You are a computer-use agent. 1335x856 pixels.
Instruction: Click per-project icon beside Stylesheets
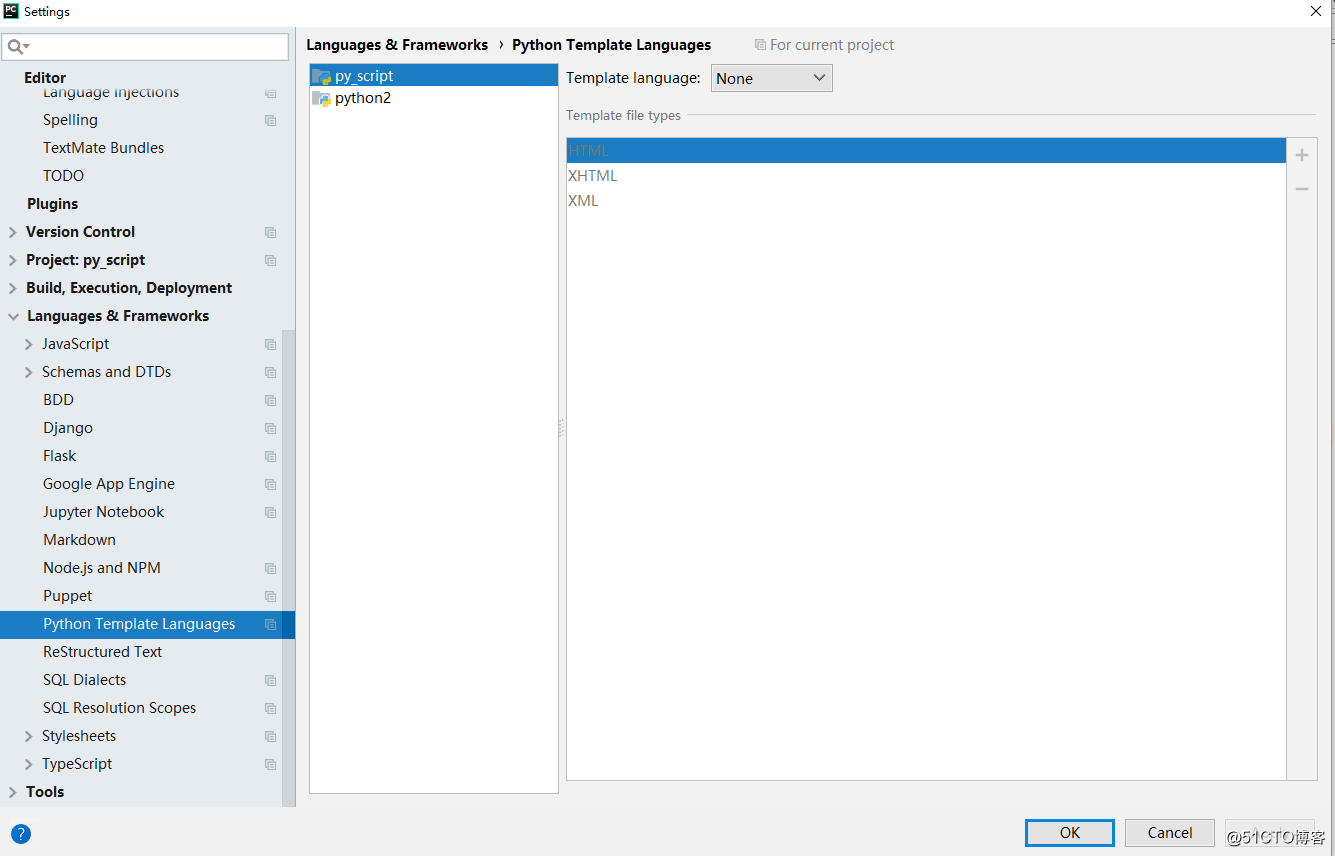[x=270, y=736]
